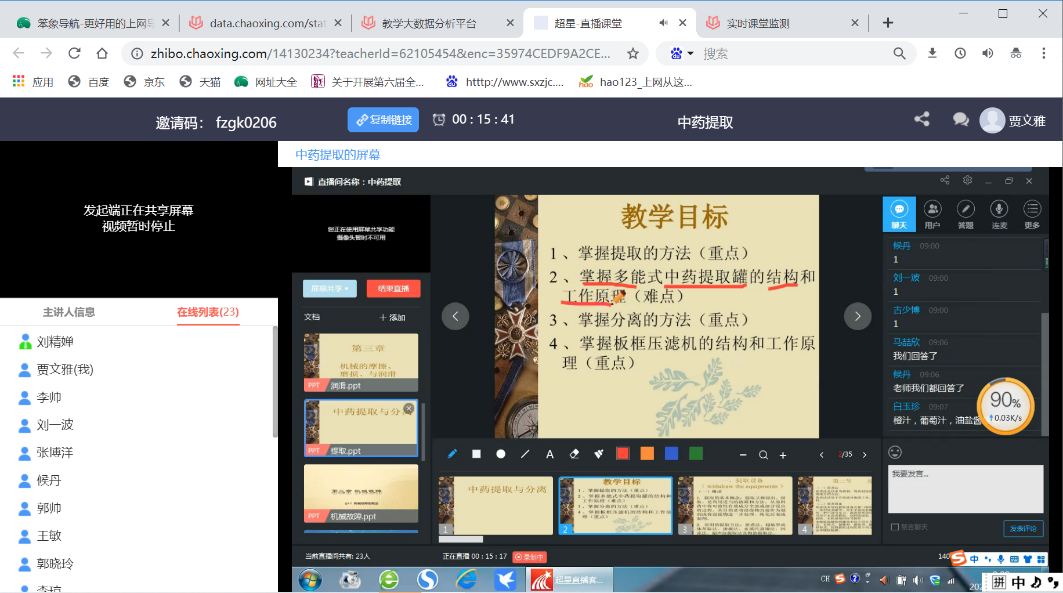Go to previous slide with left arrow

tap(455, 316)
